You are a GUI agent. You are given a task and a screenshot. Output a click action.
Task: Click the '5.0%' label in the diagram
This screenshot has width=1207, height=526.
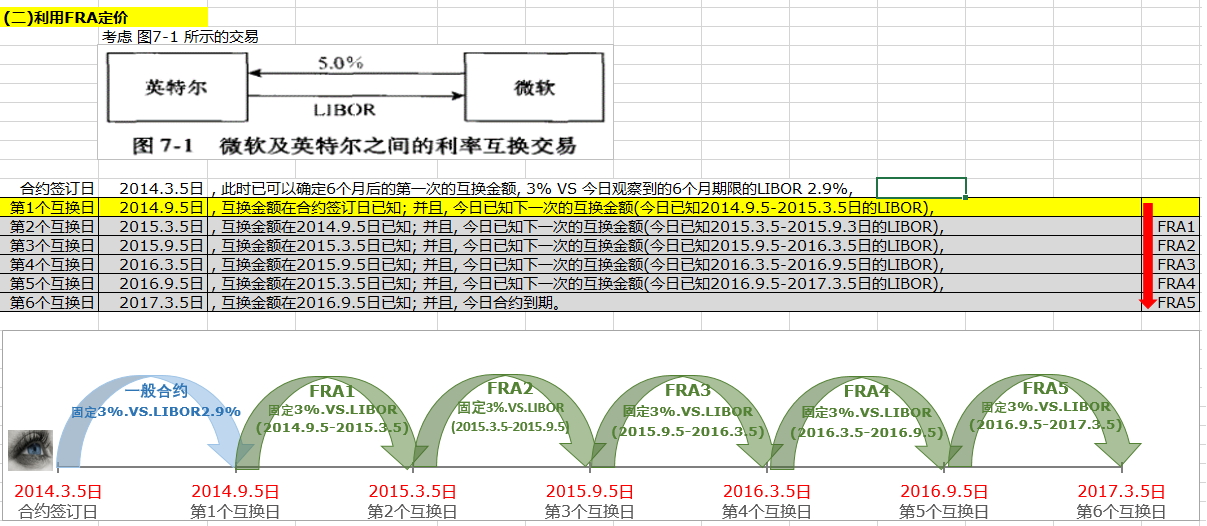340,63
